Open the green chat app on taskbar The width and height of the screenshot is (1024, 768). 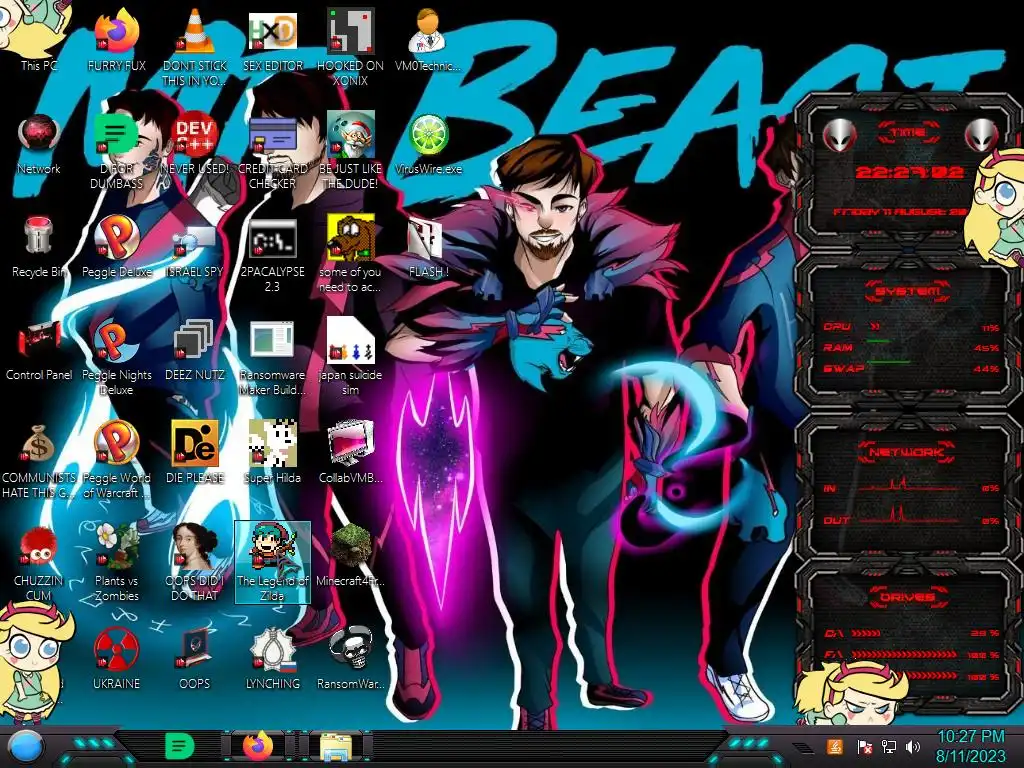(179, 746)
